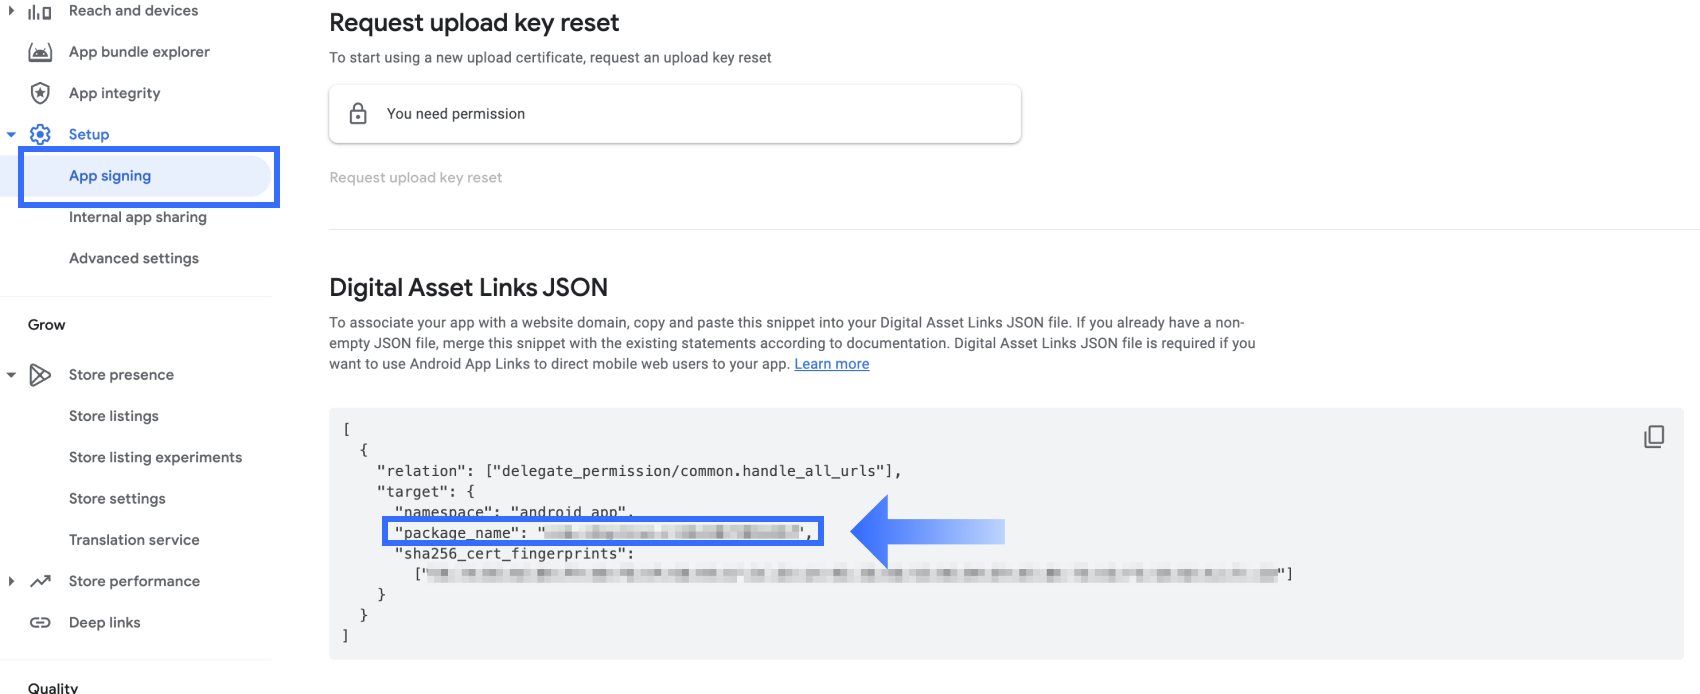This screenshot has width=1700, height=694.
Task: Go to Store listing experiments
Action: (155, 457)
